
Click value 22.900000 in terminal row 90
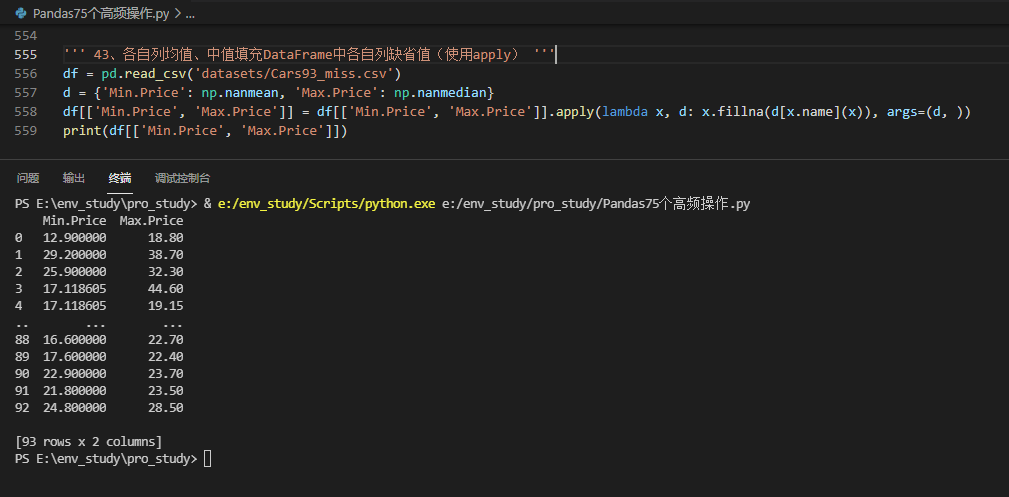coord(75,374)
